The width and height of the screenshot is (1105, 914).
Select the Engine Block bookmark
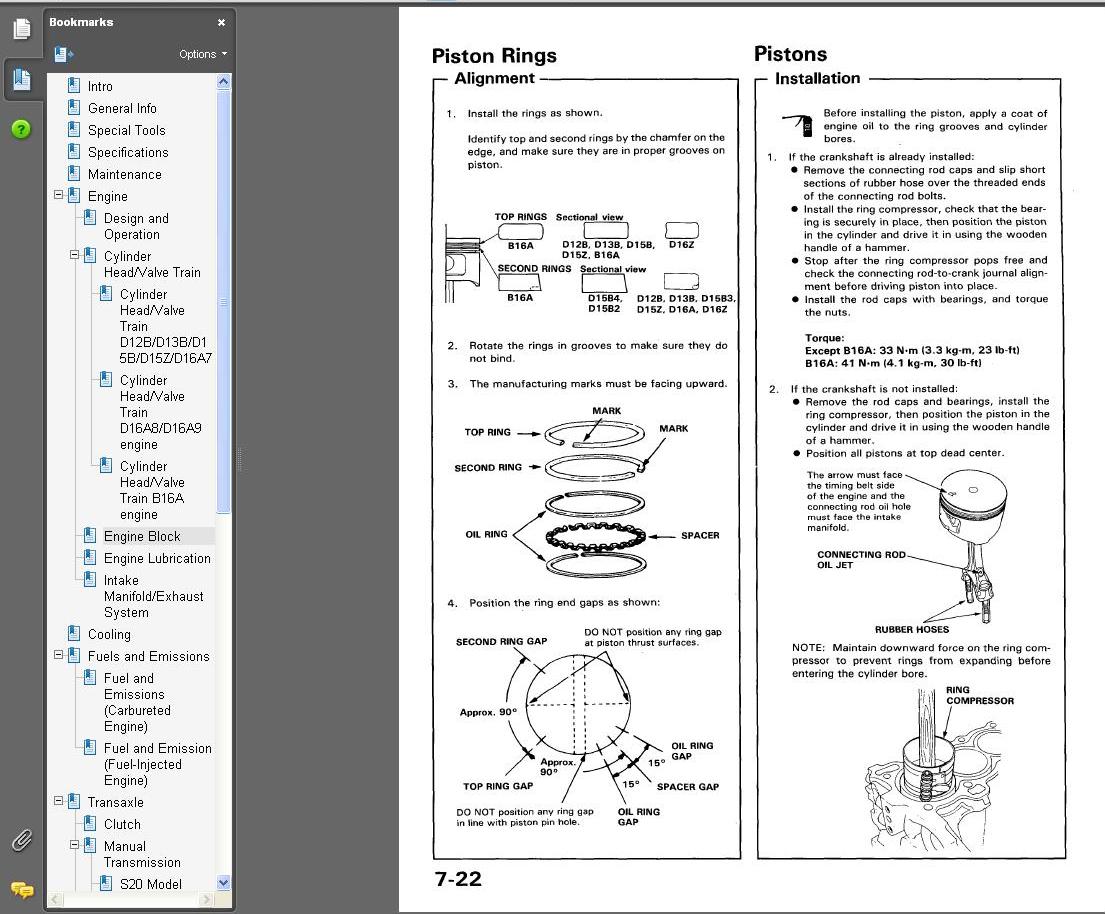142,536
